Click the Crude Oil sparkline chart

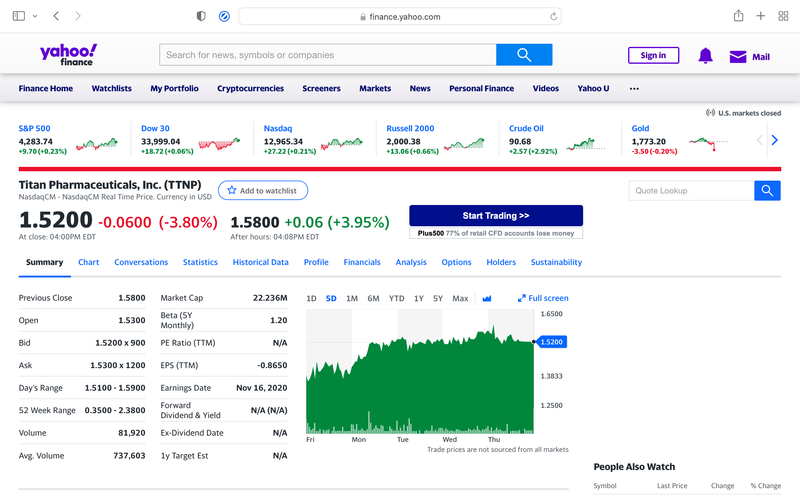(x=586, y=144)
